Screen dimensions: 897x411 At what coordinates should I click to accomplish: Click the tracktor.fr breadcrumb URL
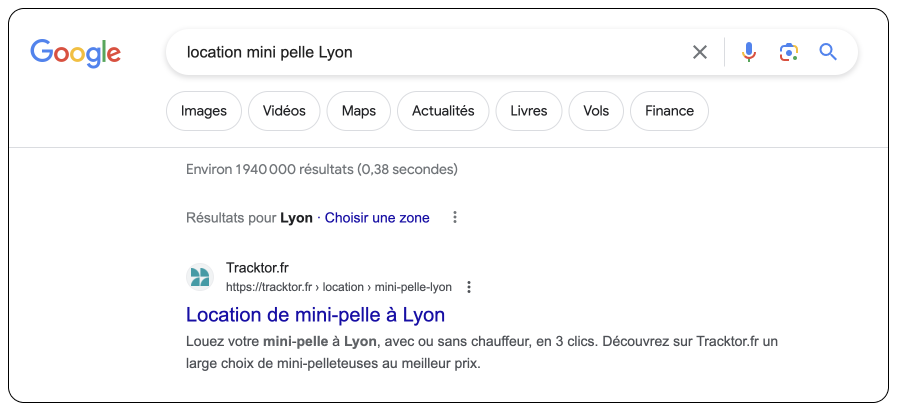tap(339, 287)
